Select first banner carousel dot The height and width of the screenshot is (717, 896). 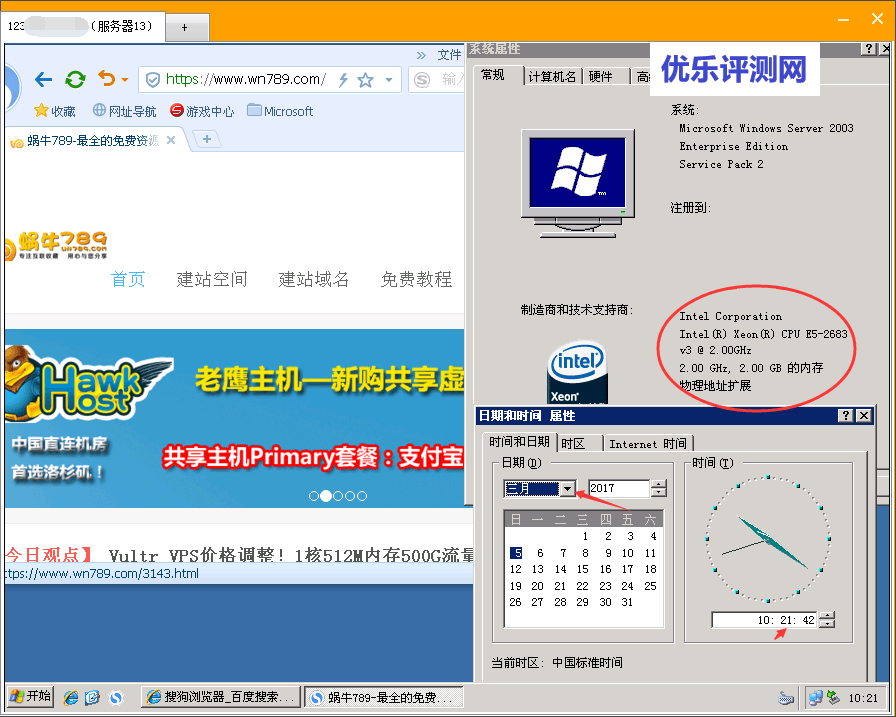[314, 496]
